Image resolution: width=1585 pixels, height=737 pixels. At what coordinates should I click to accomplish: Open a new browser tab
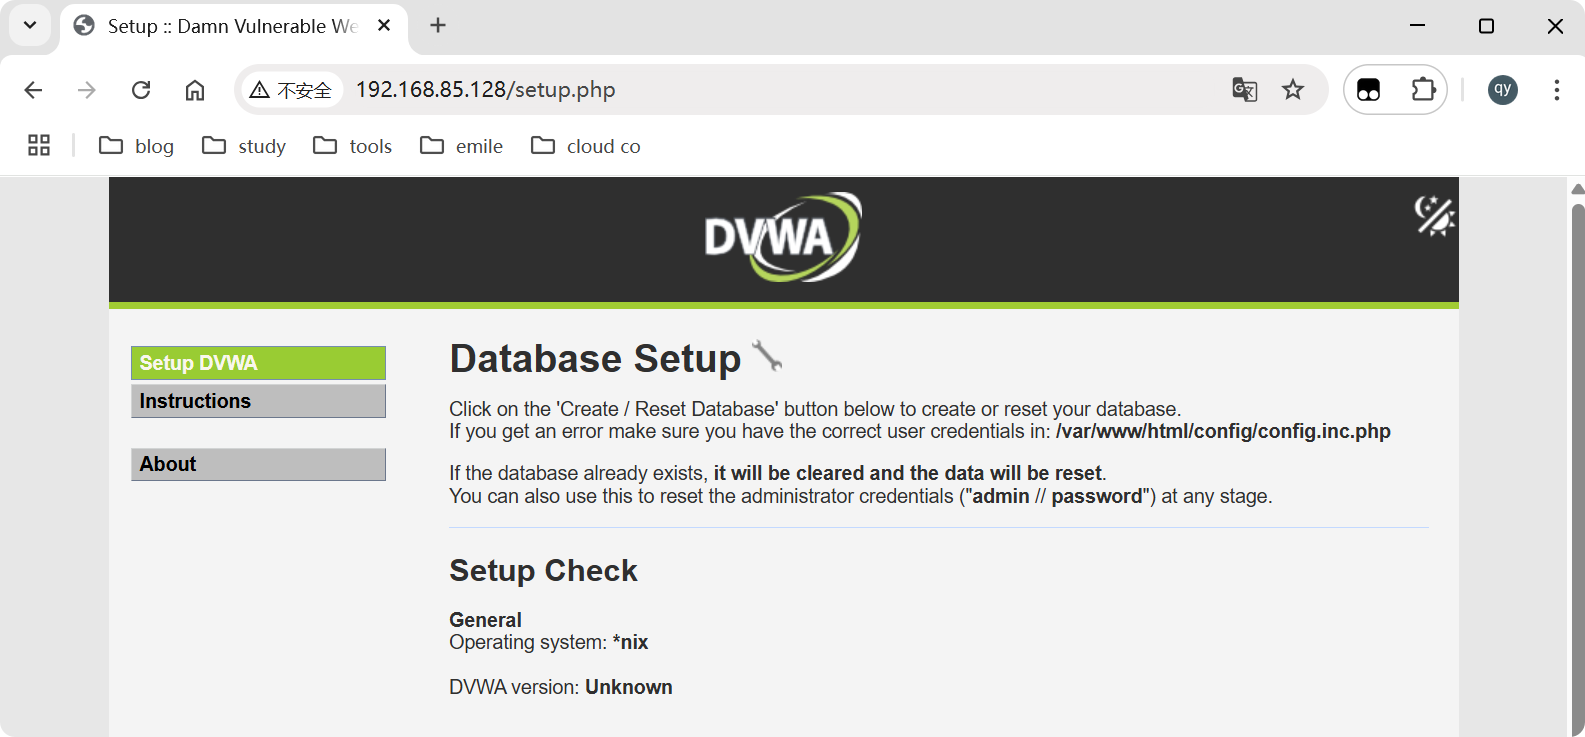pos(438,26)
